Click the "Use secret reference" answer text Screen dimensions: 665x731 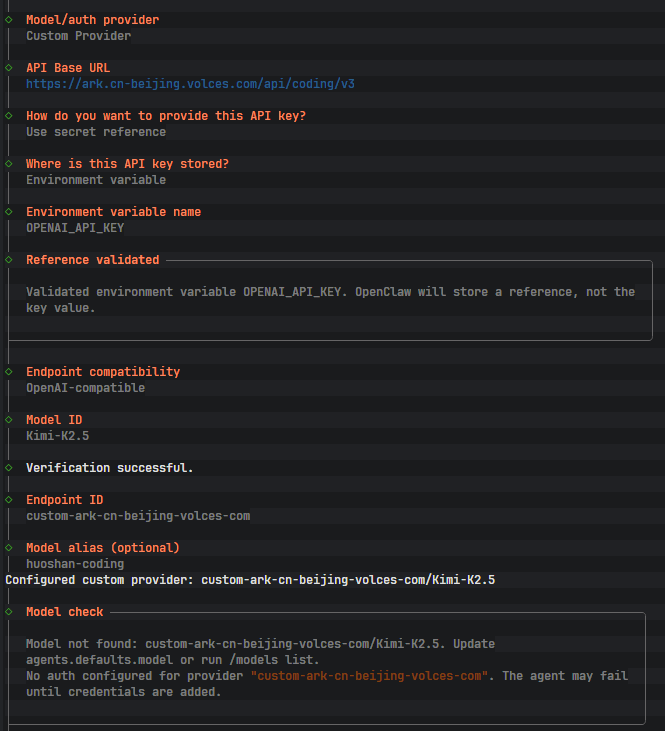pyautogui.click(x=96, y=132)
